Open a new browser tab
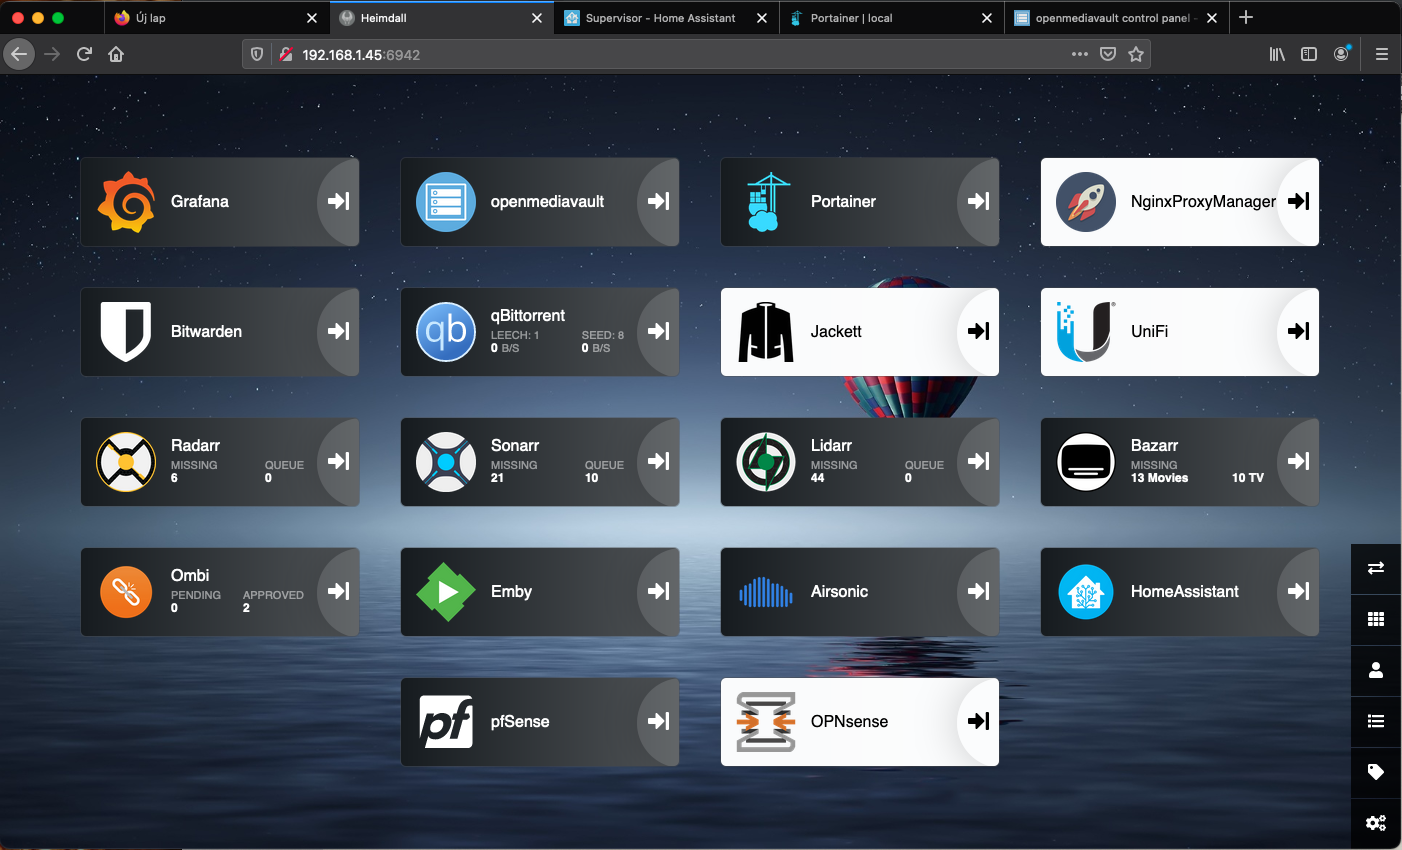This screenshot has height=850, width=1402. point(1246,18)
